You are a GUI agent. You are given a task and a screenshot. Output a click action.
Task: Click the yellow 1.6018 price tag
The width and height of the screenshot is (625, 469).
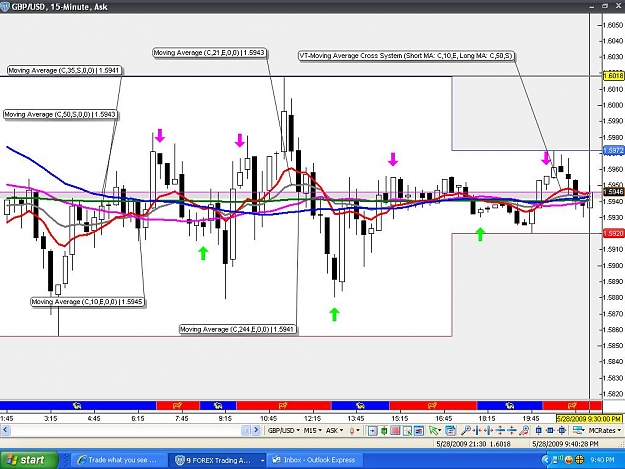[x=613, y=75]
